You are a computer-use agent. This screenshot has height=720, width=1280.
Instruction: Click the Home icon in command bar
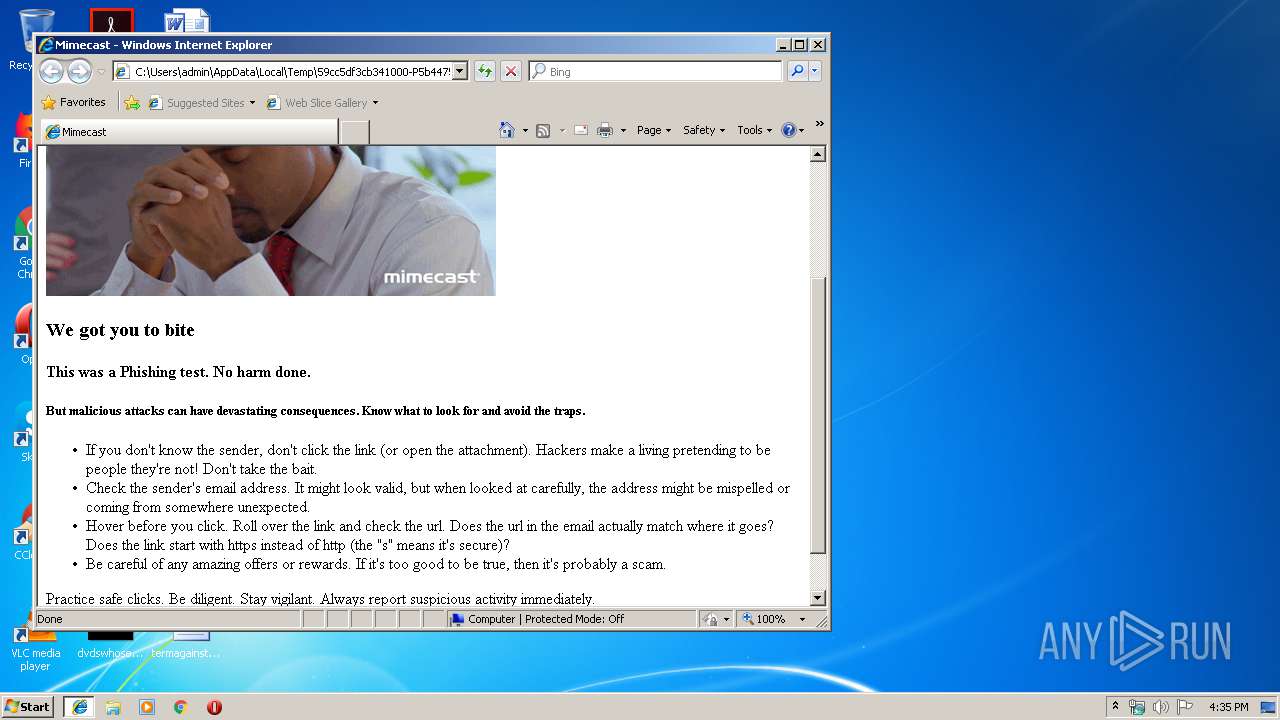[x=507, y=130]
